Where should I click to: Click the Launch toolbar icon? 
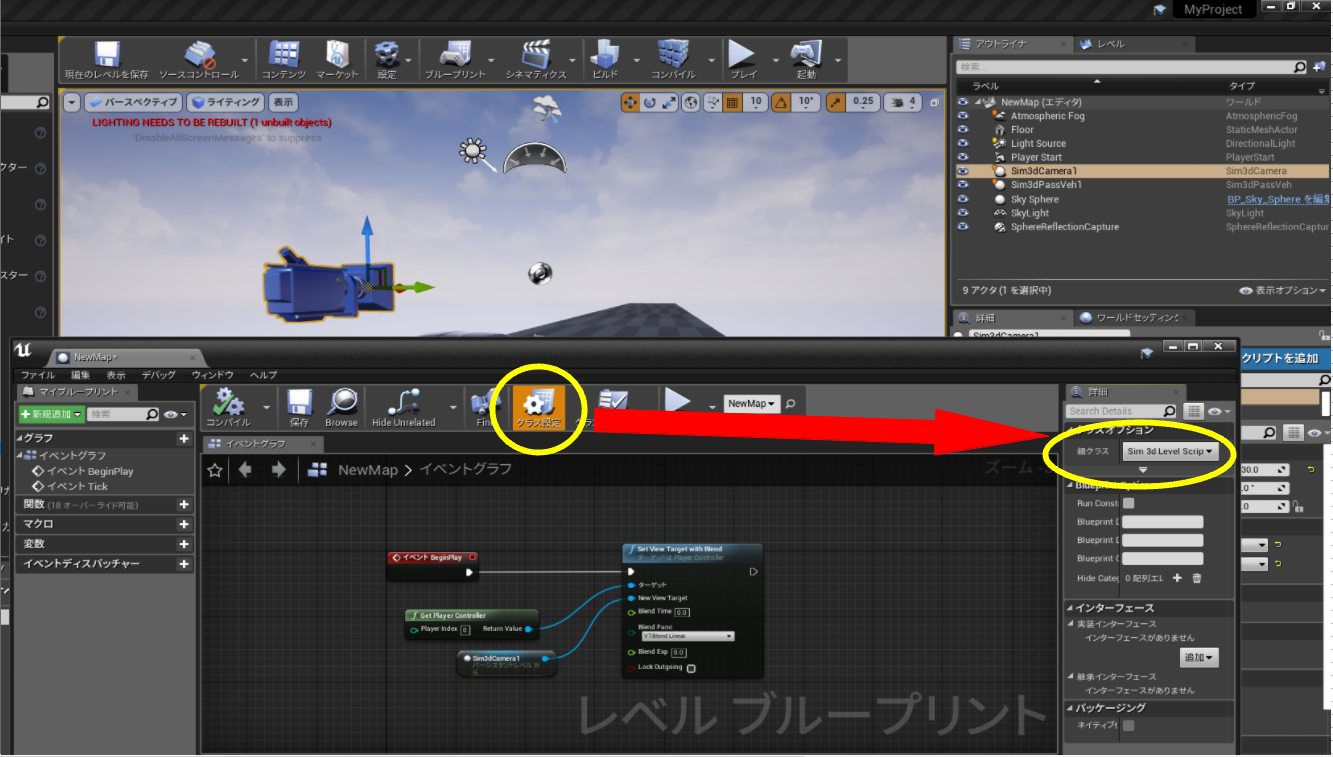[806, 60]
